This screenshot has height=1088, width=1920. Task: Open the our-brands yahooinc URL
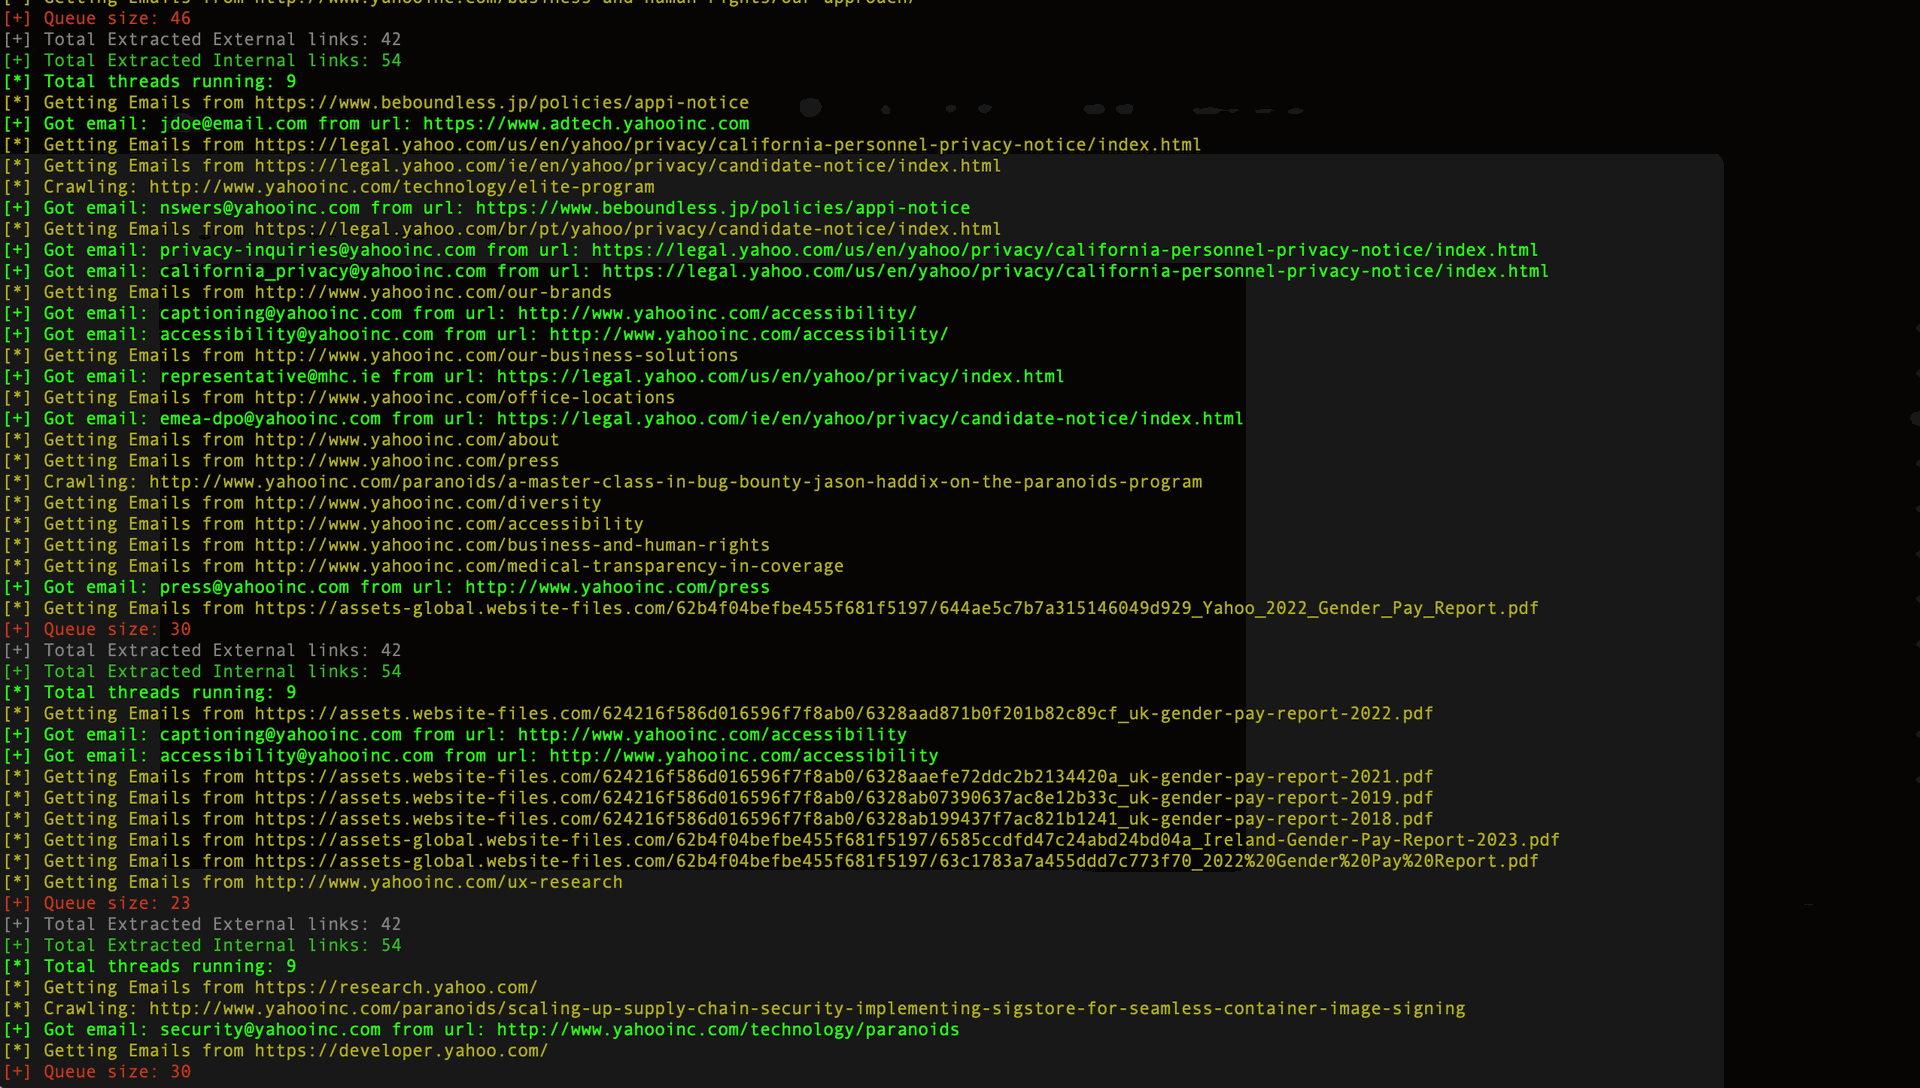(x=433, y=293)
